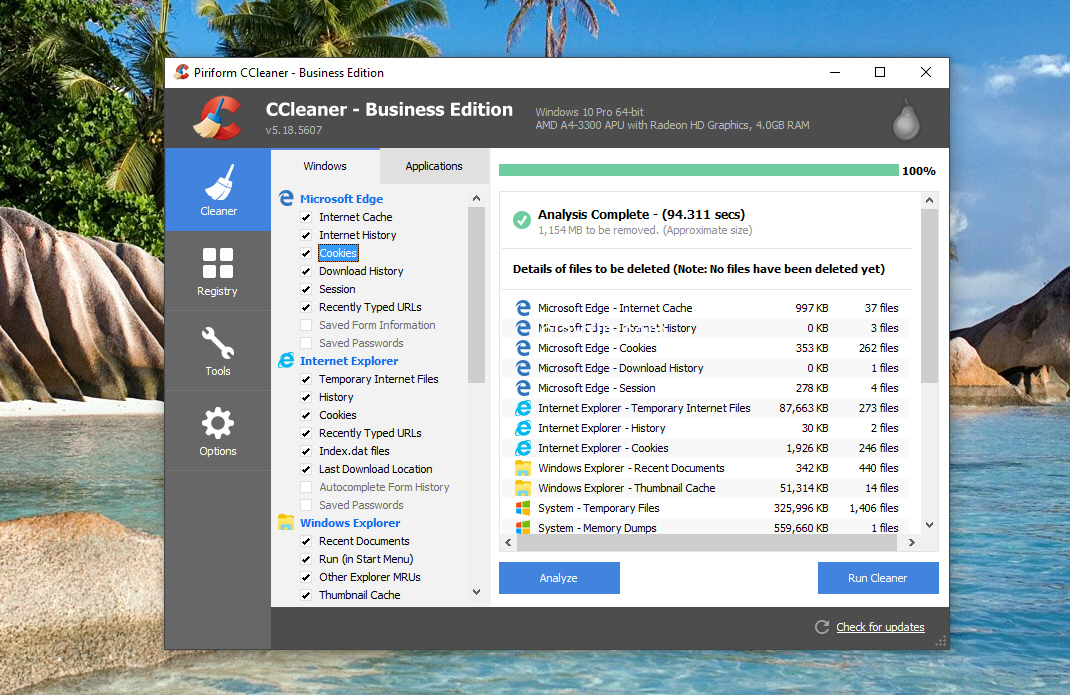Click Edge icon beside Edge Internet History result
1070x695 pixels.
pyautogui.click(x=523, y=328)
